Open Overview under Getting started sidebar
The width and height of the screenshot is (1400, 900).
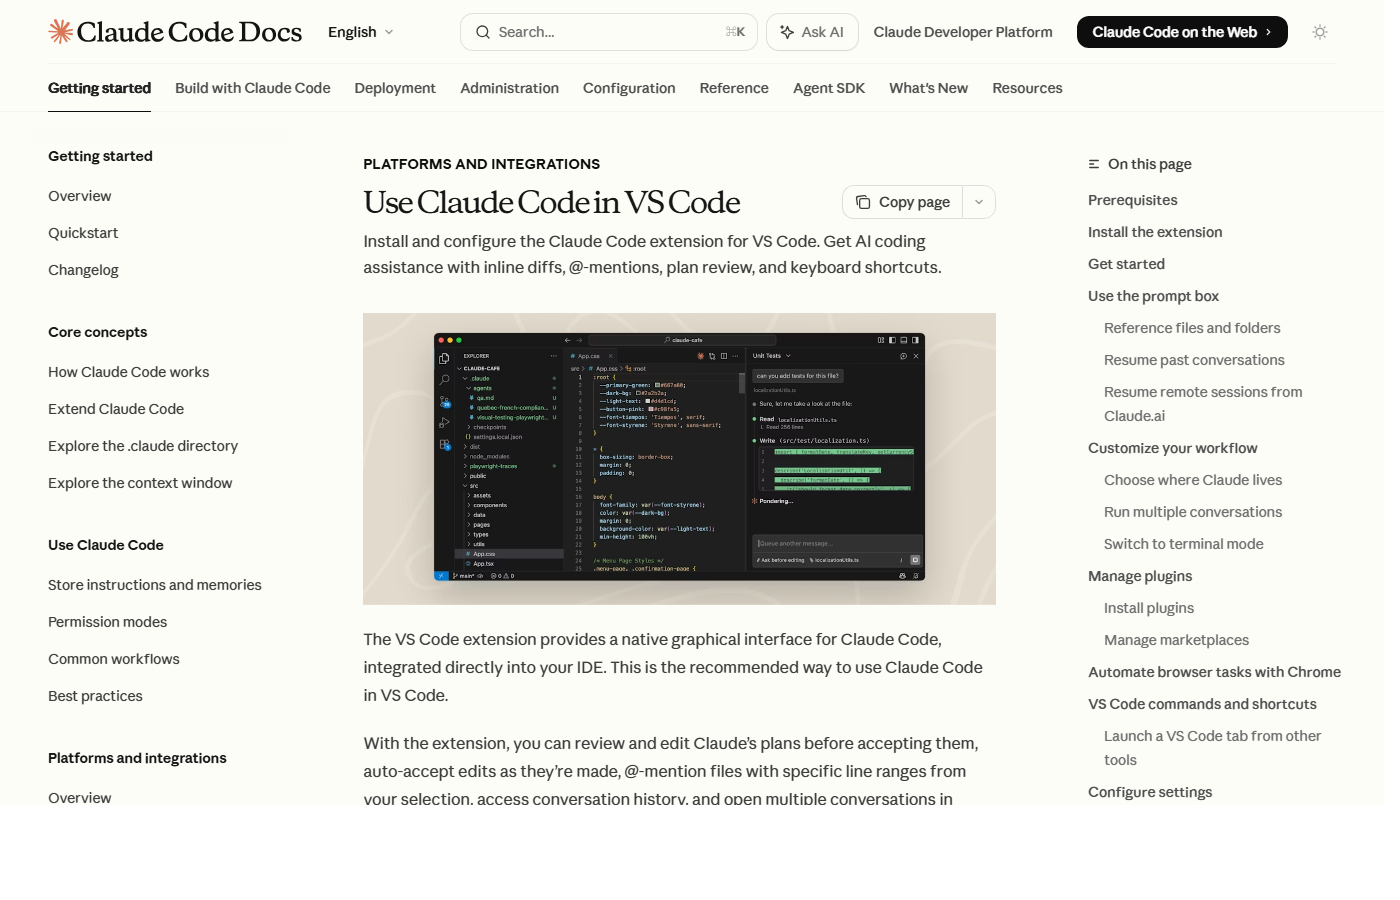80,196
